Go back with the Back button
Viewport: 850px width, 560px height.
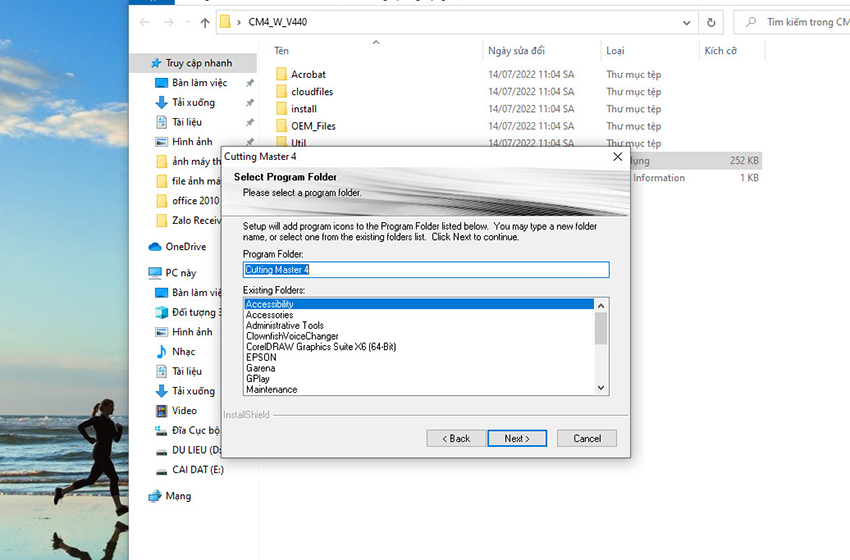pyautogui.click(x=456, y=438)
